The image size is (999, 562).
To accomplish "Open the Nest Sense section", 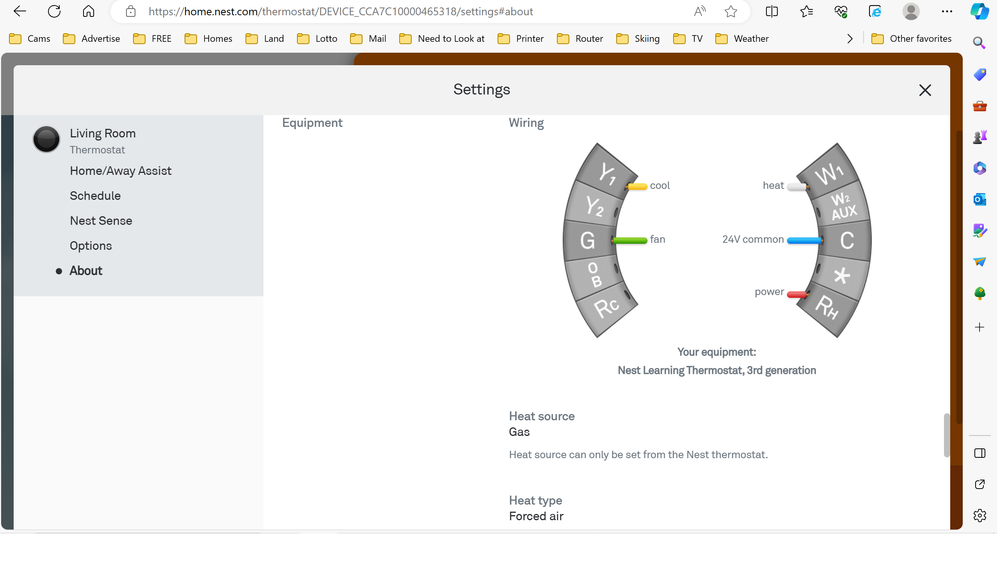I will tap(101, 221).
